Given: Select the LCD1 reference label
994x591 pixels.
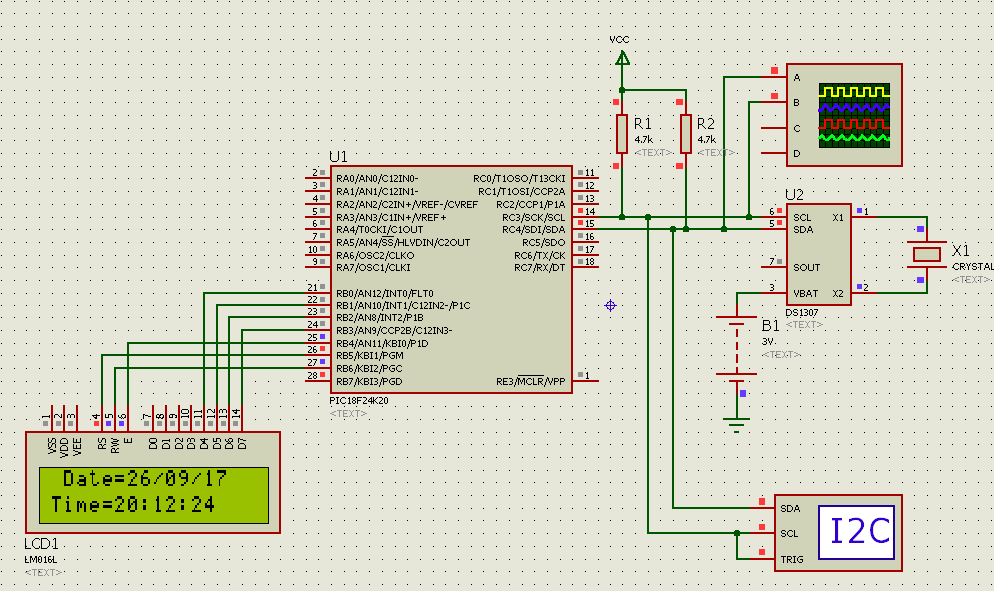Looking at the screenshot, I should click(41, 544).
